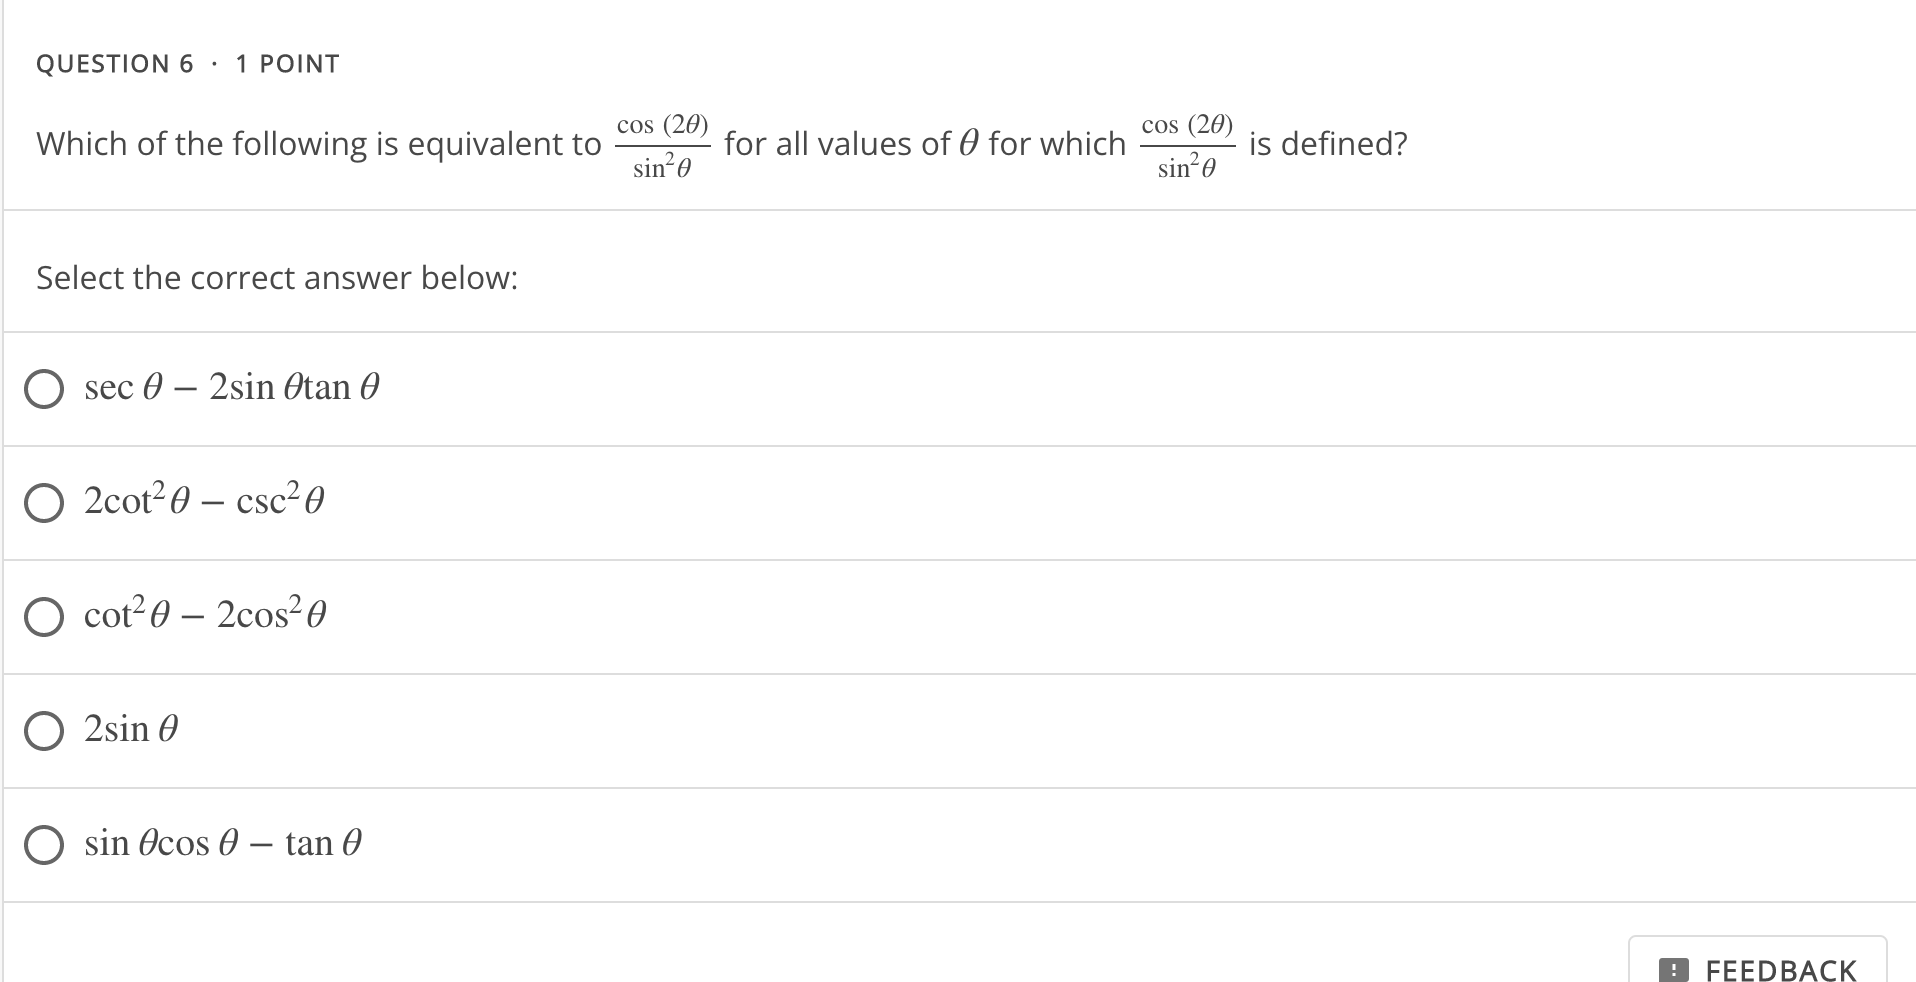Image resolution: width=1916 pixels, height=982 pixels.
Task: Click the first cos(2θ)/sin²θ fraction
Action: pyautogui.click(x=663, y=144)
